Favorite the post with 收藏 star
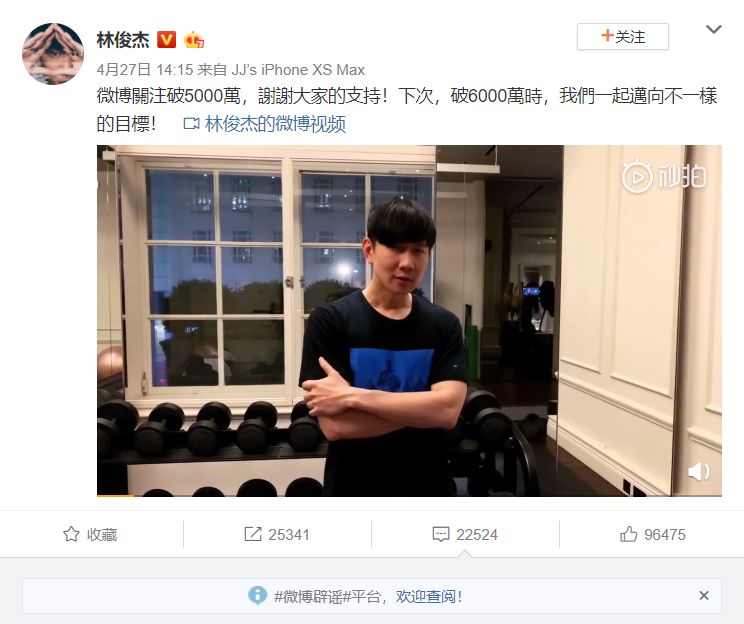This screenshot has width=744, height=624. [90, 534]
